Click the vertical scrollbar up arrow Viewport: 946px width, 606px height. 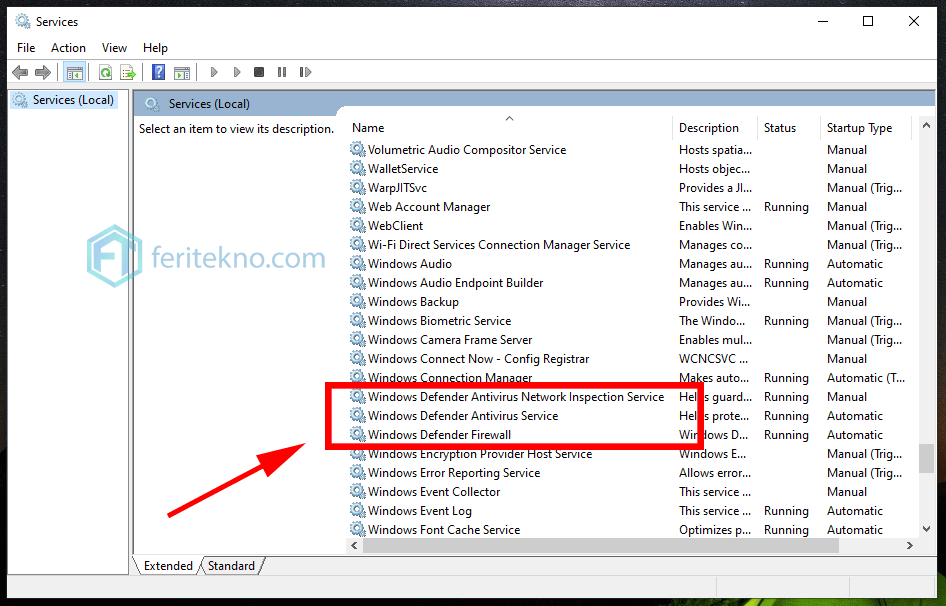point(926,126)
